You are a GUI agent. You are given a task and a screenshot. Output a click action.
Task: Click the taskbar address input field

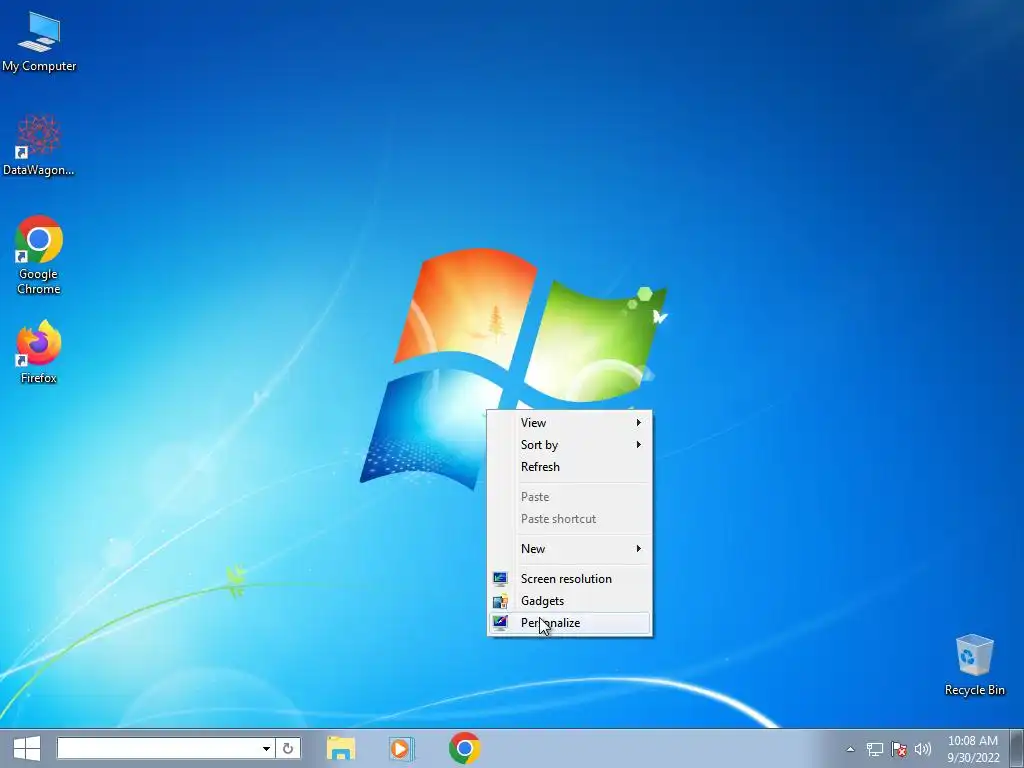(x=157, y=748)
